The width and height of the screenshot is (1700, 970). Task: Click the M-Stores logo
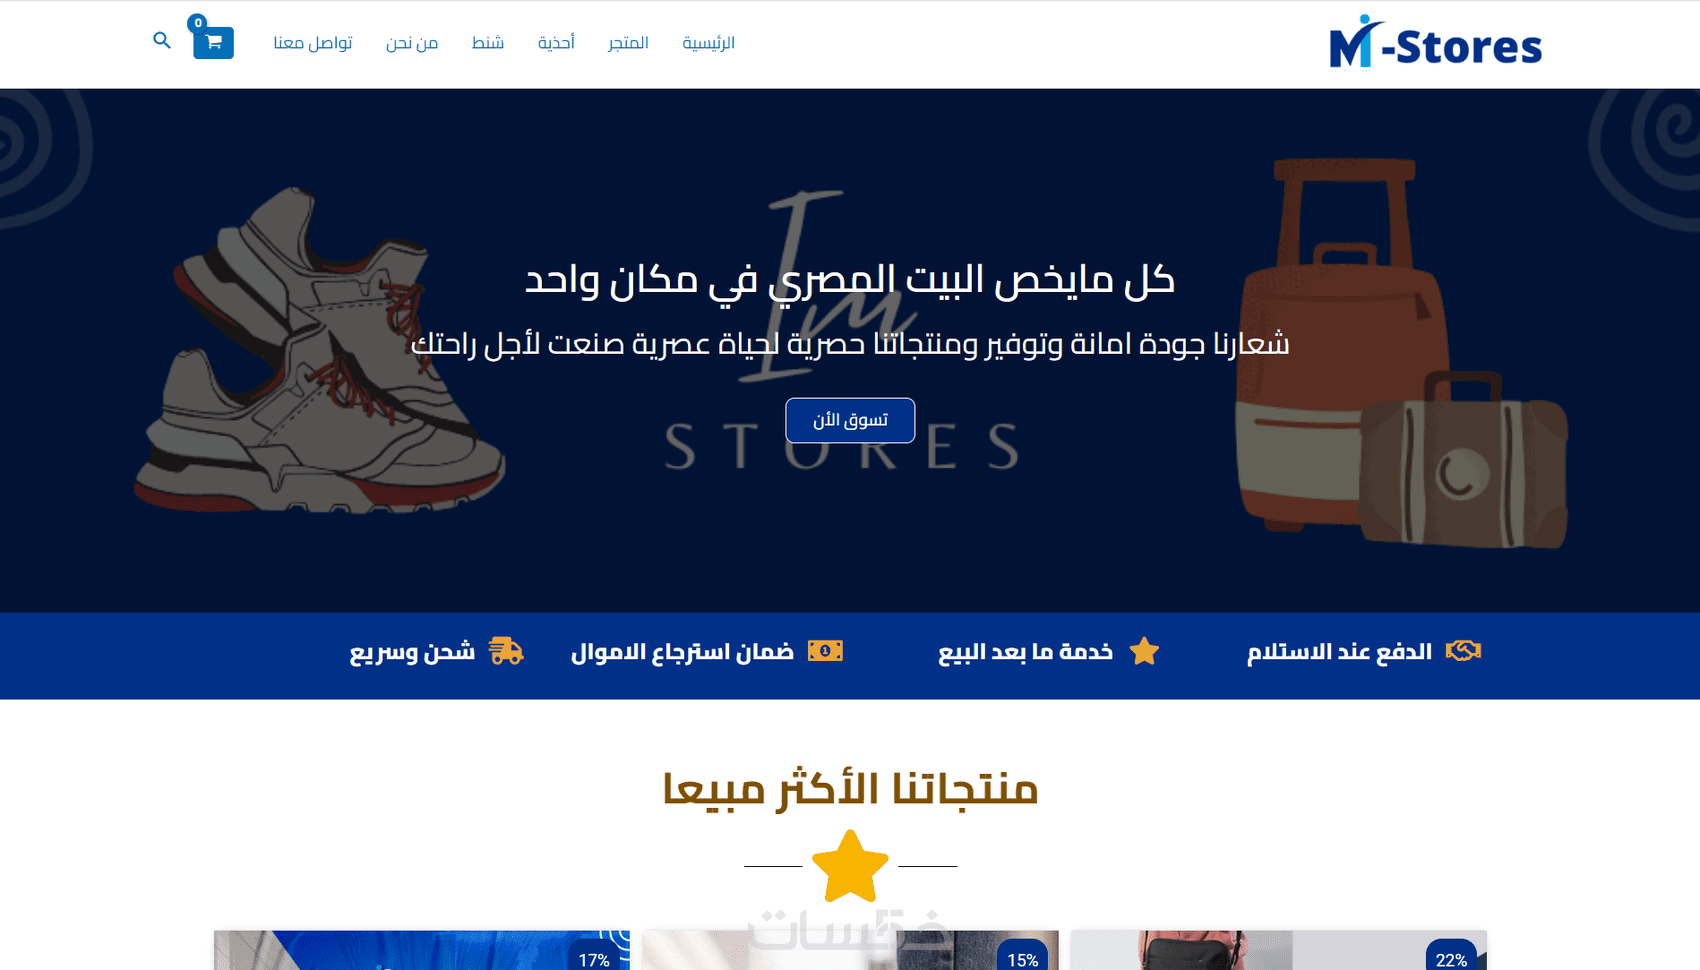pyautogui.click(x=1435, y=43)
